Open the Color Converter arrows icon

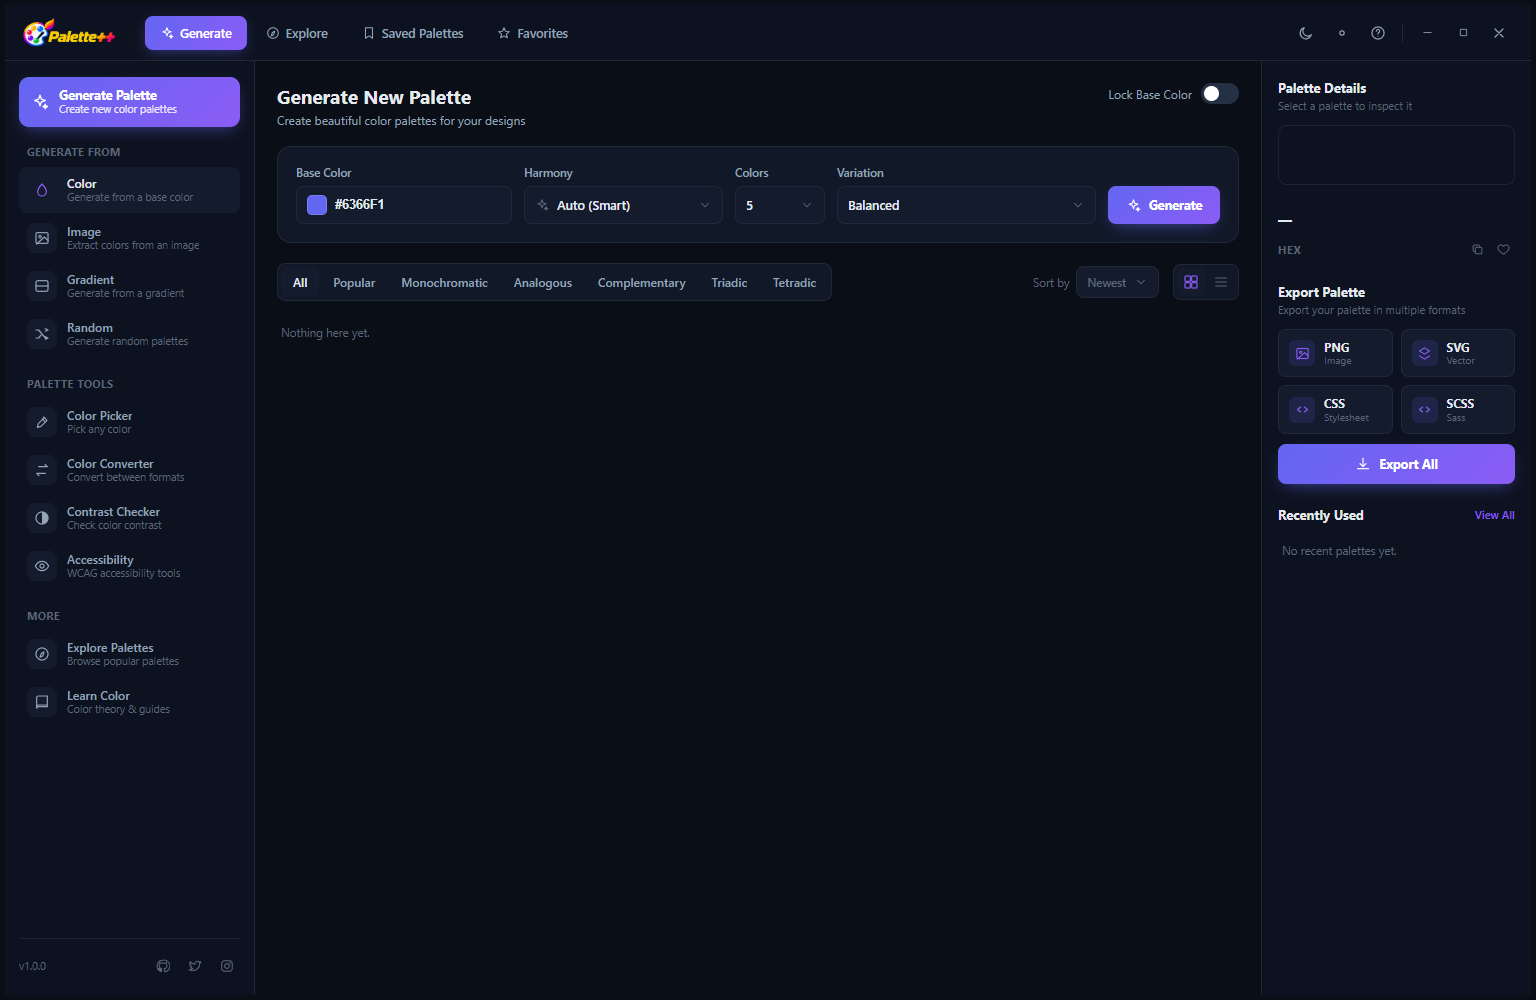pos(42,470)
